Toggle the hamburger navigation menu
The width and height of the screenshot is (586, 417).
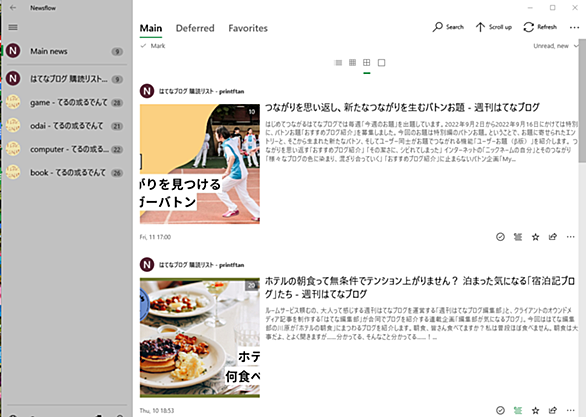click(13, 27)
